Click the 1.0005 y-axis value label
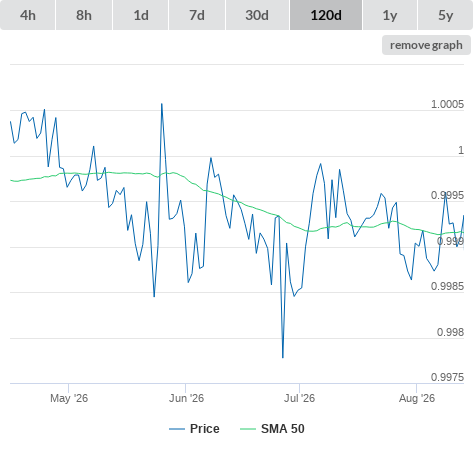 (x=447, y=104)
